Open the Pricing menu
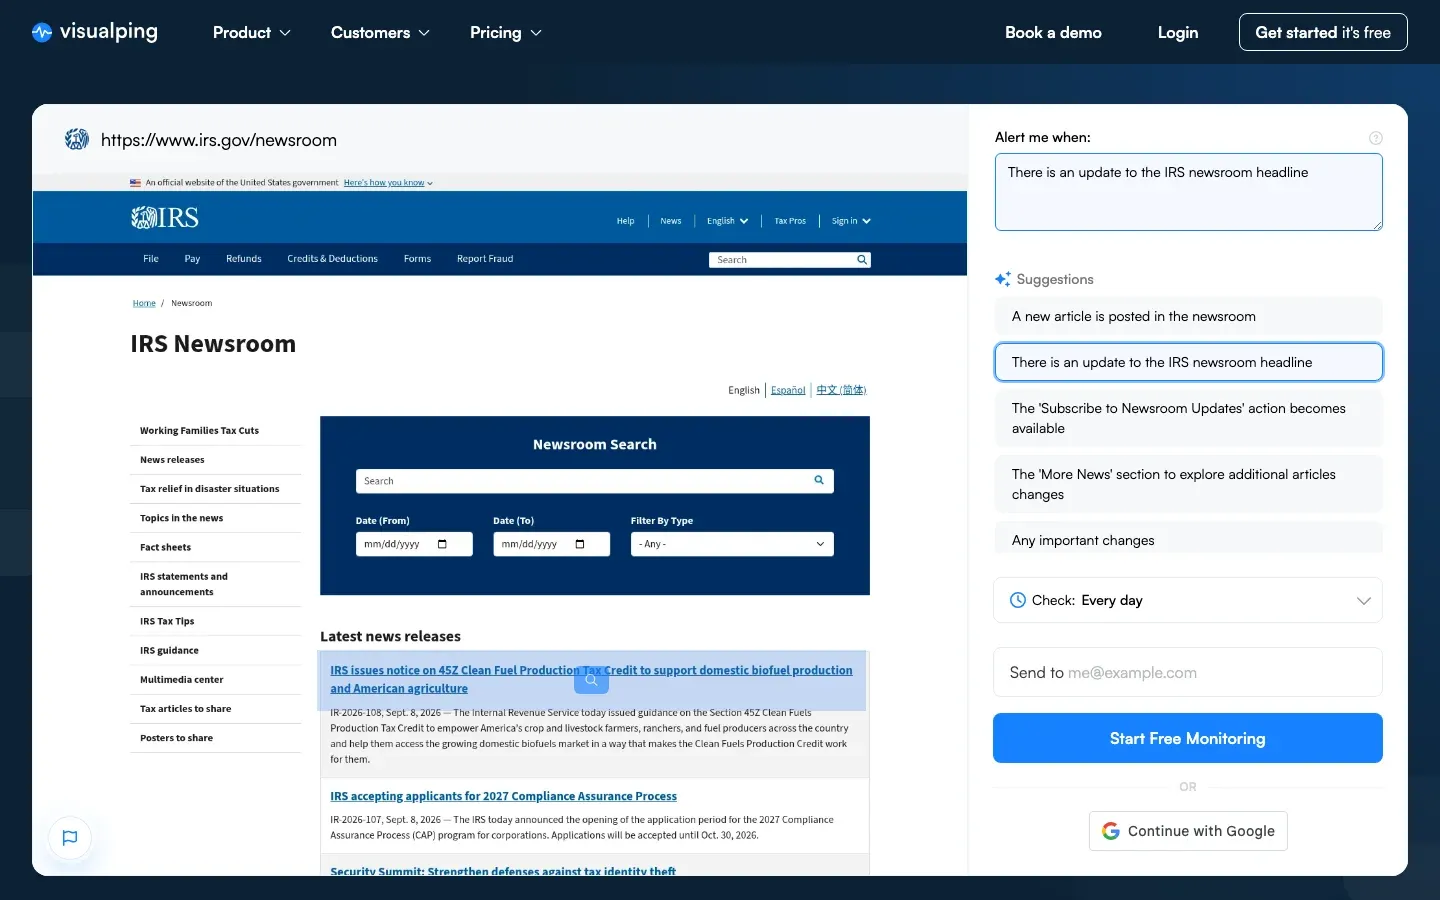The height and width of the screenshot is (900, 1440). click(x=506, y=32)
